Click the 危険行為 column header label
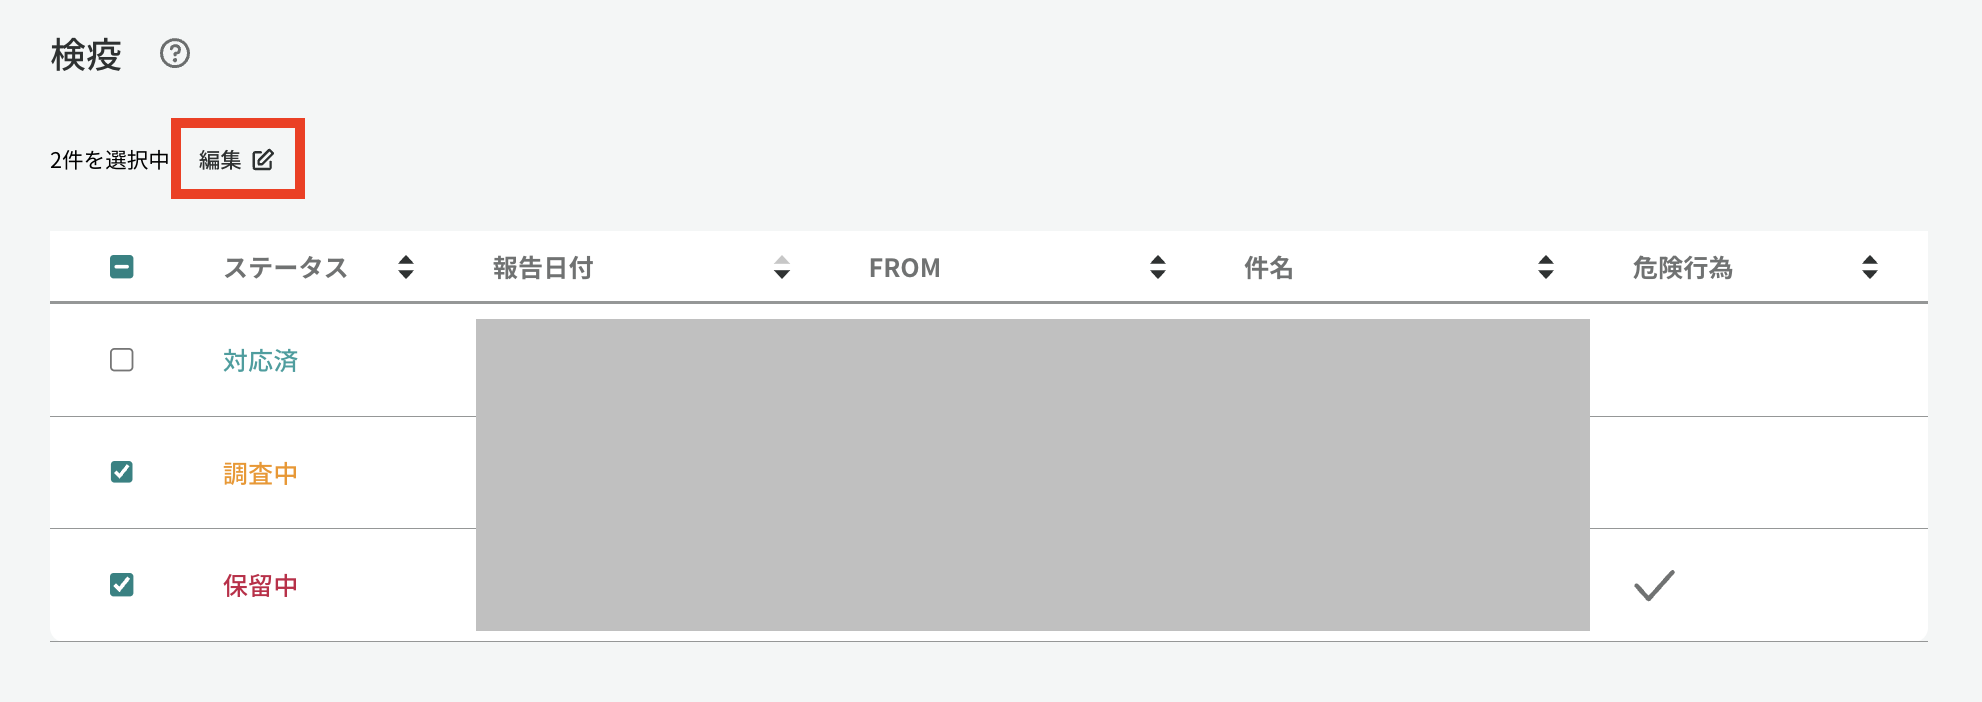The image size is (1982, 702). (x=1683, y=268)
